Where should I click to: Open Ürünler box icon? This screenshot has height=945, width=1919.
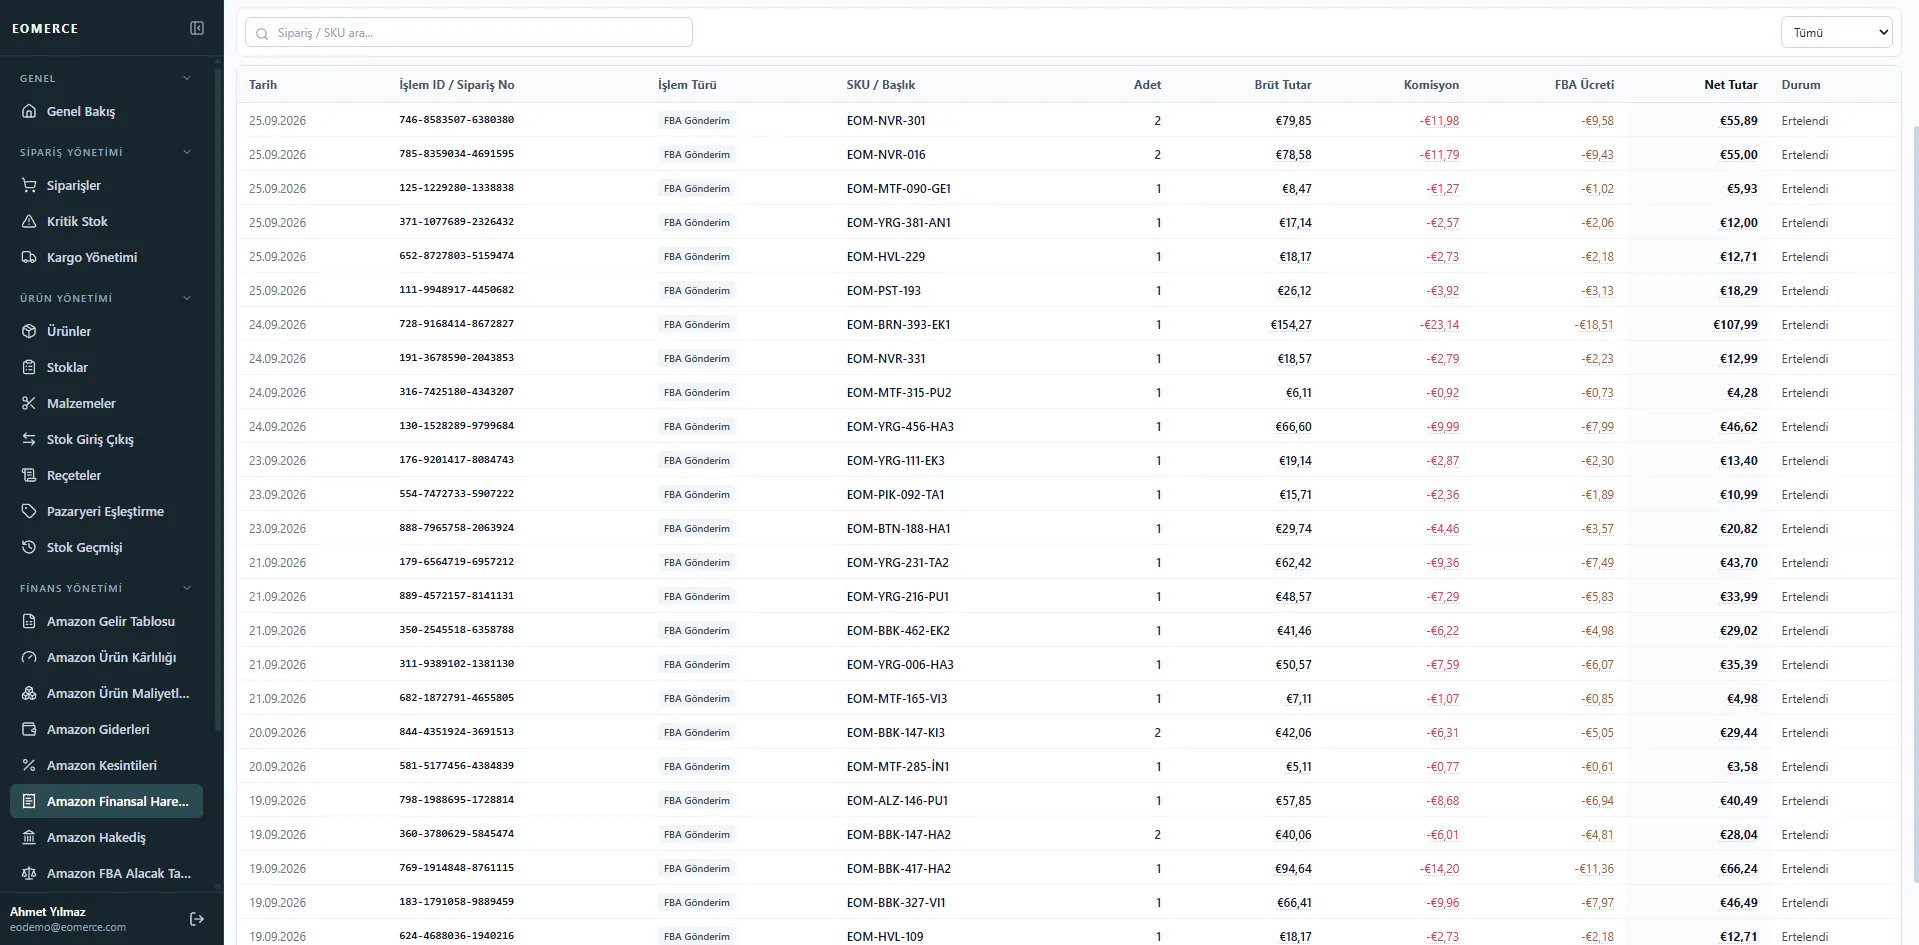click(x=29, y=331)
